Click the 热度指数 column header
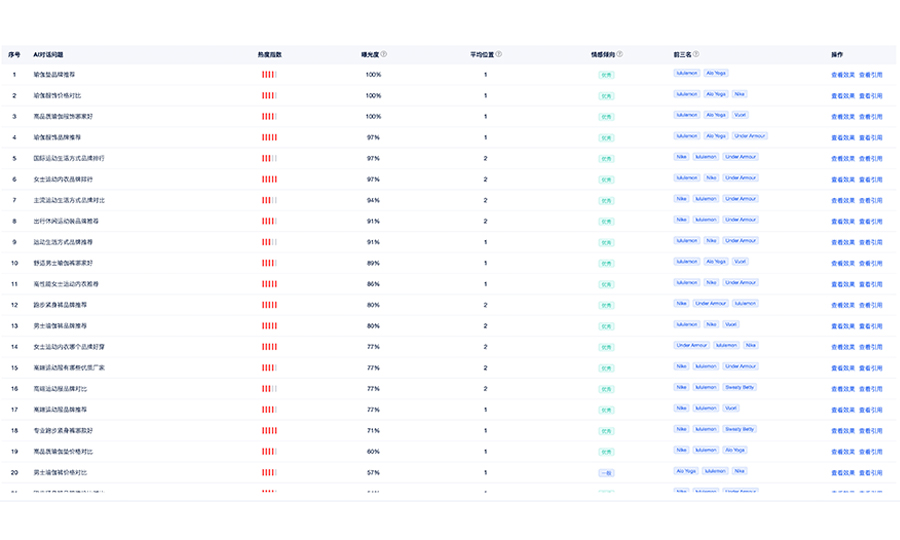 tap(269, 54)
